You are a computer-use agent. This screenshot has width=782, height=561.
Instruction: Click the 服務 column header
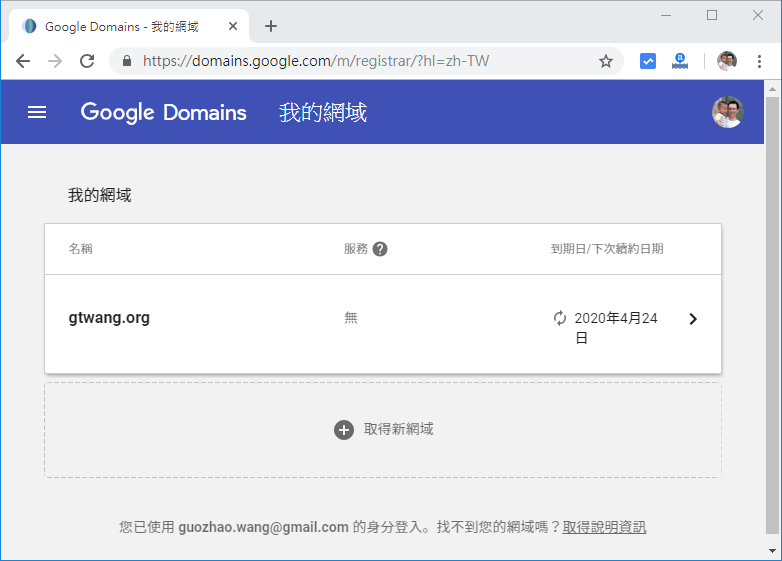pos(356,249)
